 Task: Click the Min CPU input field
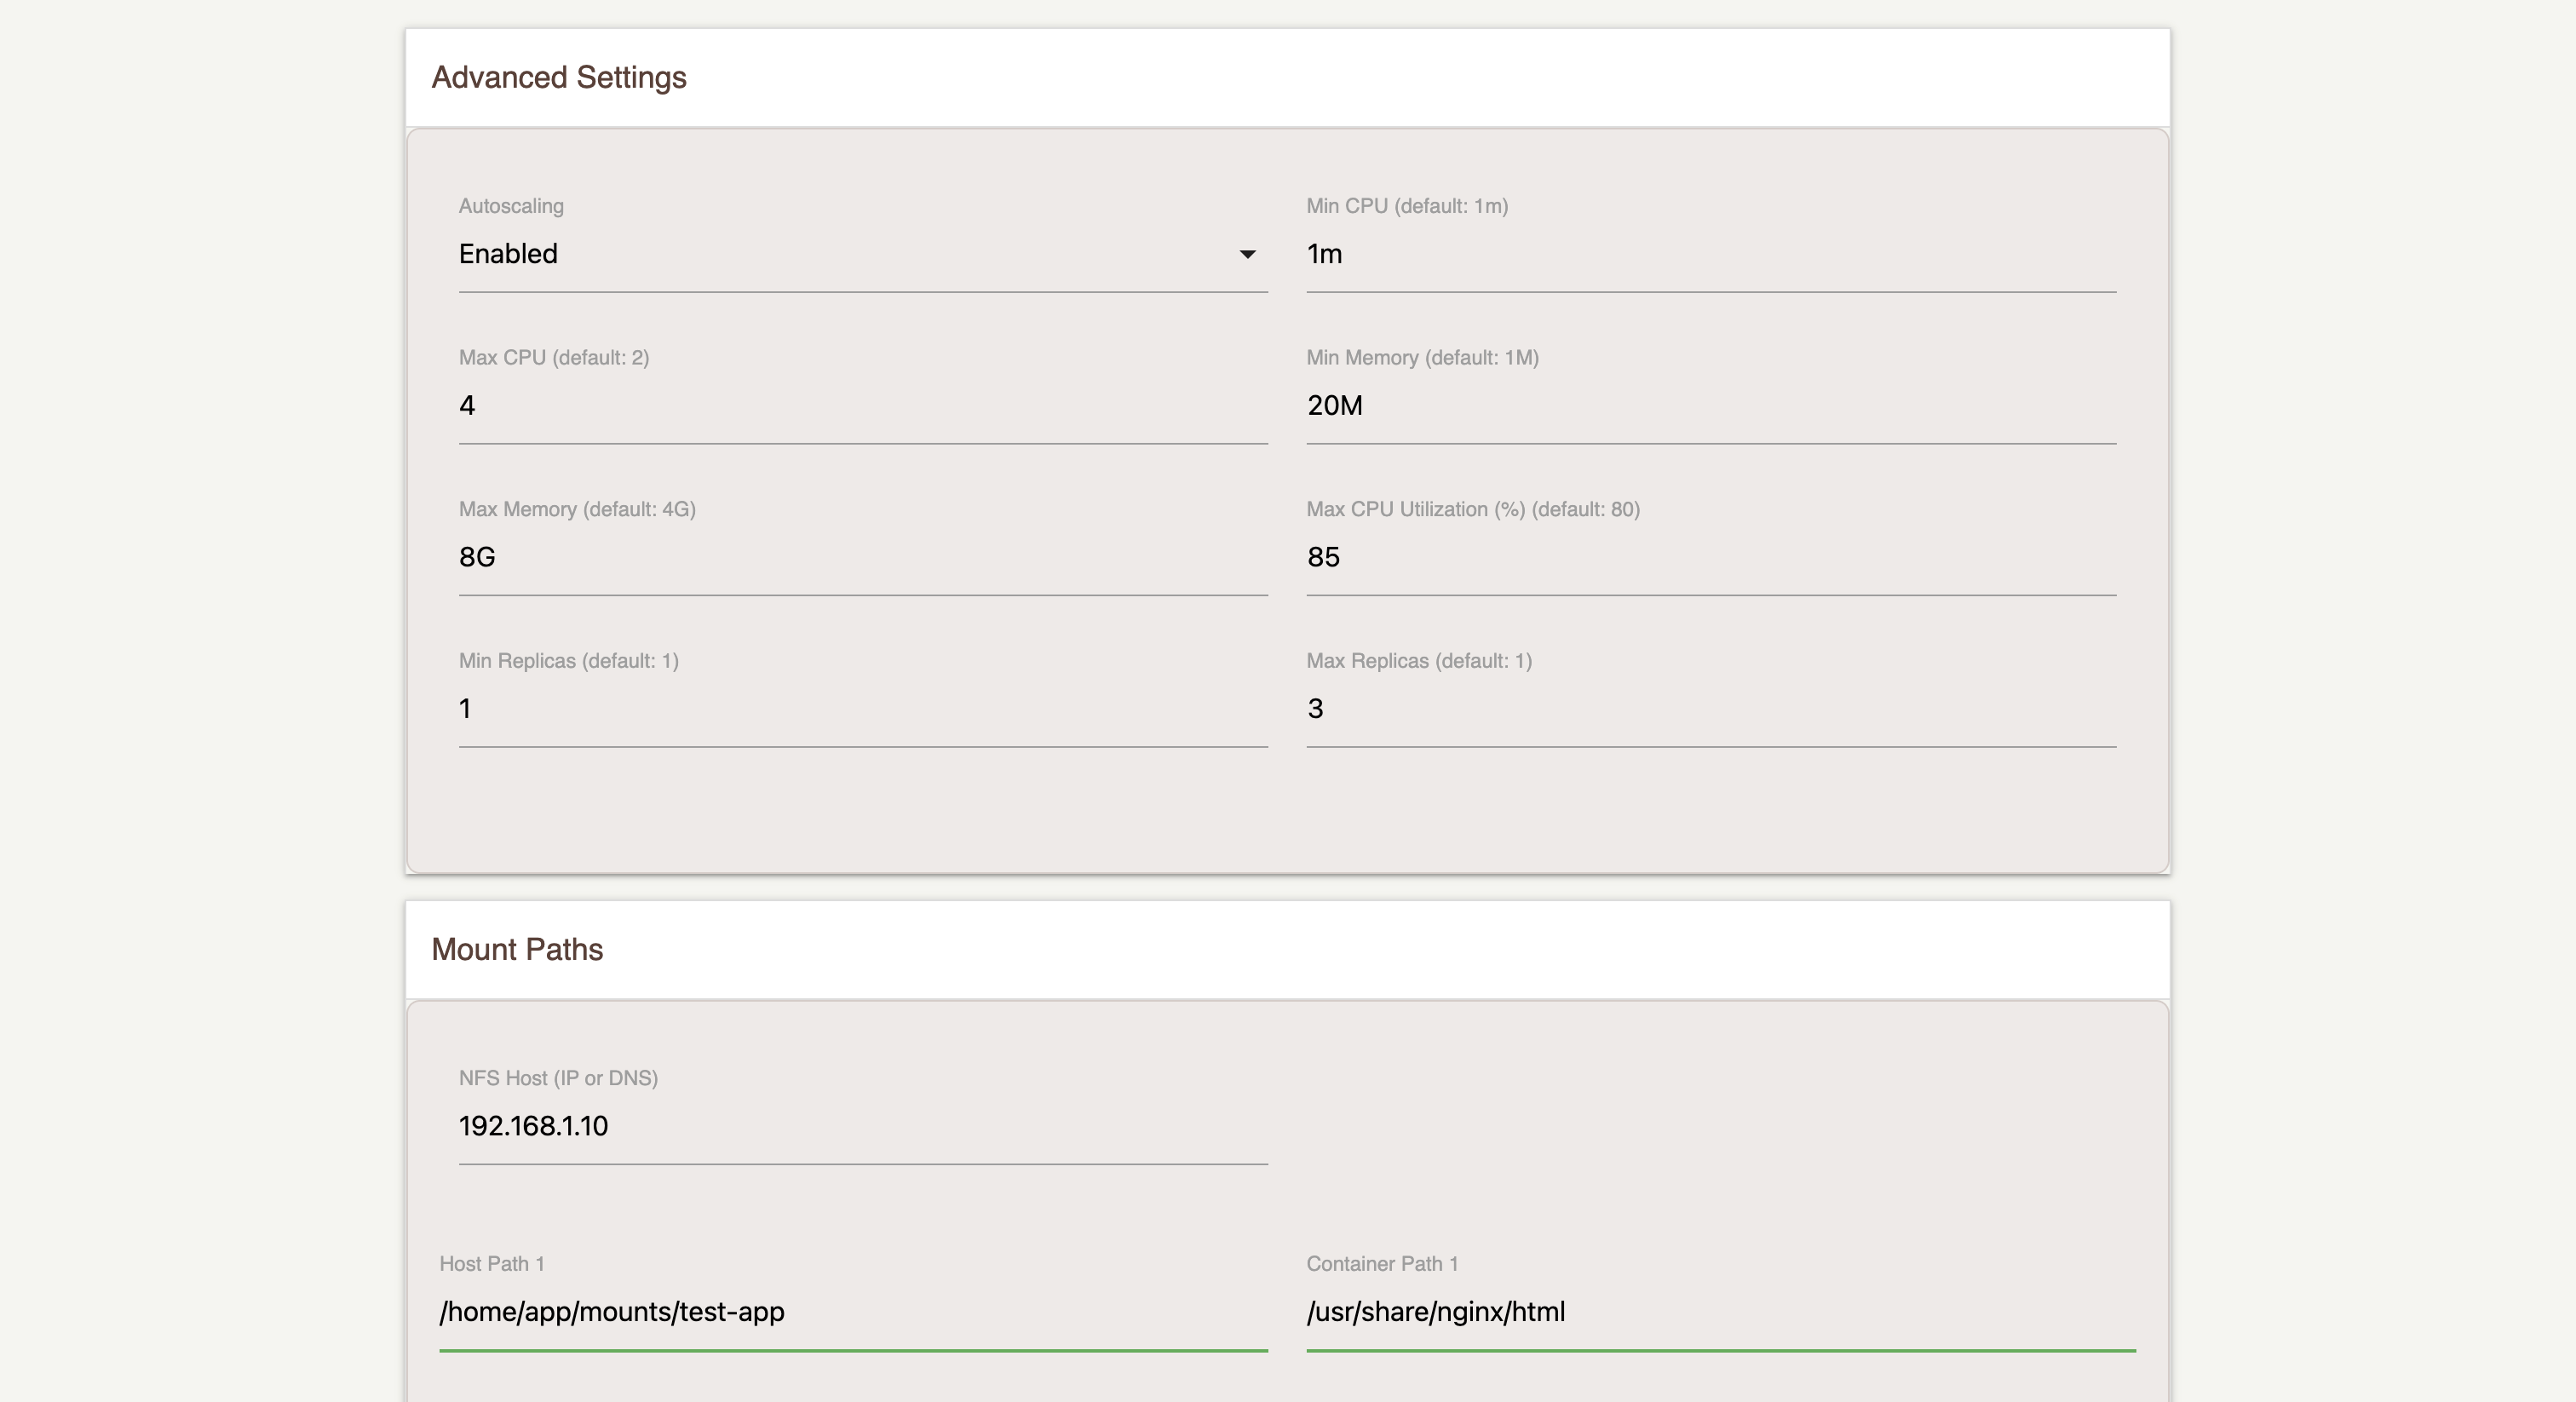click(x=1710, y=254)
